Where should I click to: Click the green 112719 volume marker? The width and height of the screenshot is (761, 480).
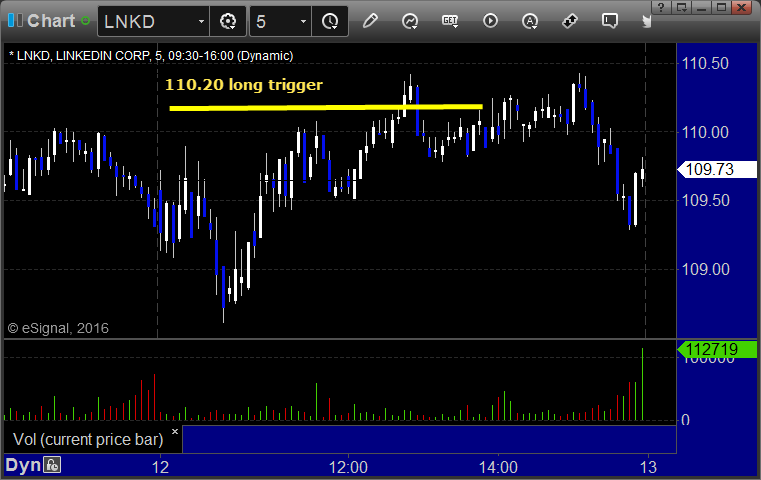coord(717,349)
